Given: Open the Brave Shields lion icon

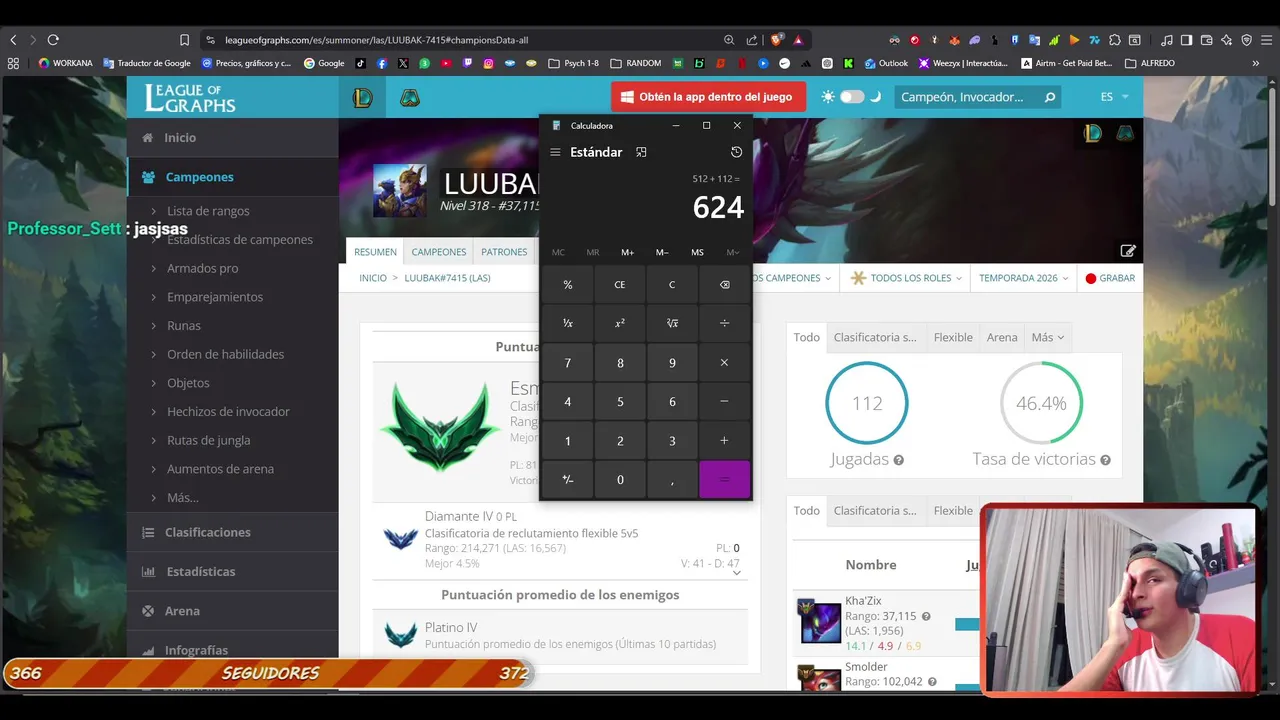Looking at the screenshot, I should (x=776, y=40).
